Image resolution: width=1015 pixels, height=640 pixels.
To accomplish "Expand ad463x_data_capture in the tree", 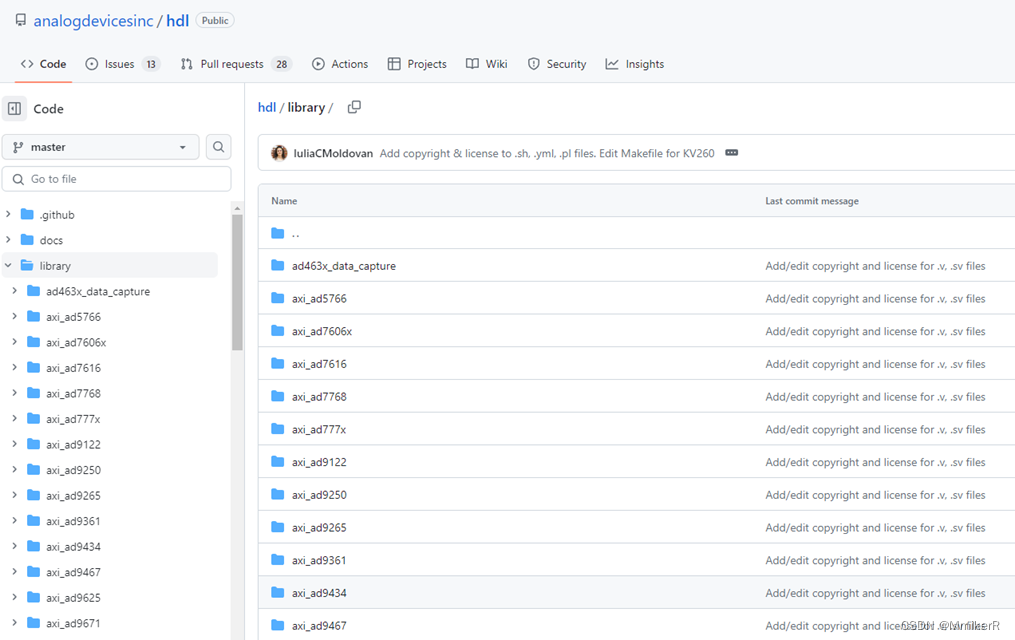I will pyautogui.click(x=14, y=291).
